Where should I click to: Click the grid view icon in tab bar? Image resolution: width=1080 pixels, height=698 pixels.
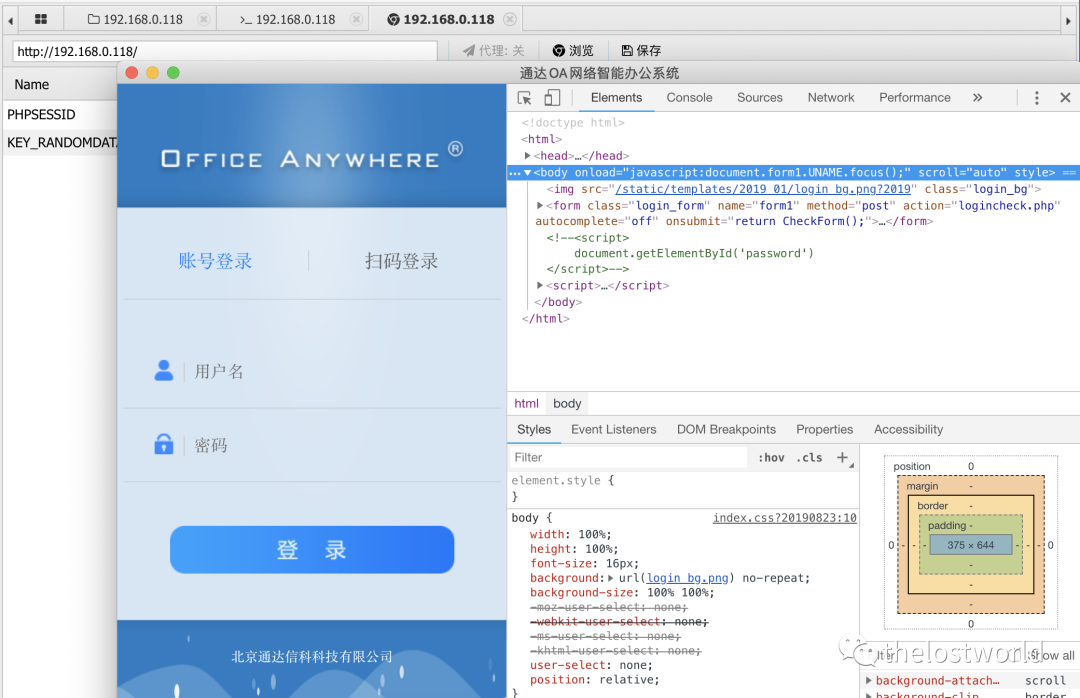coord(41,19)
